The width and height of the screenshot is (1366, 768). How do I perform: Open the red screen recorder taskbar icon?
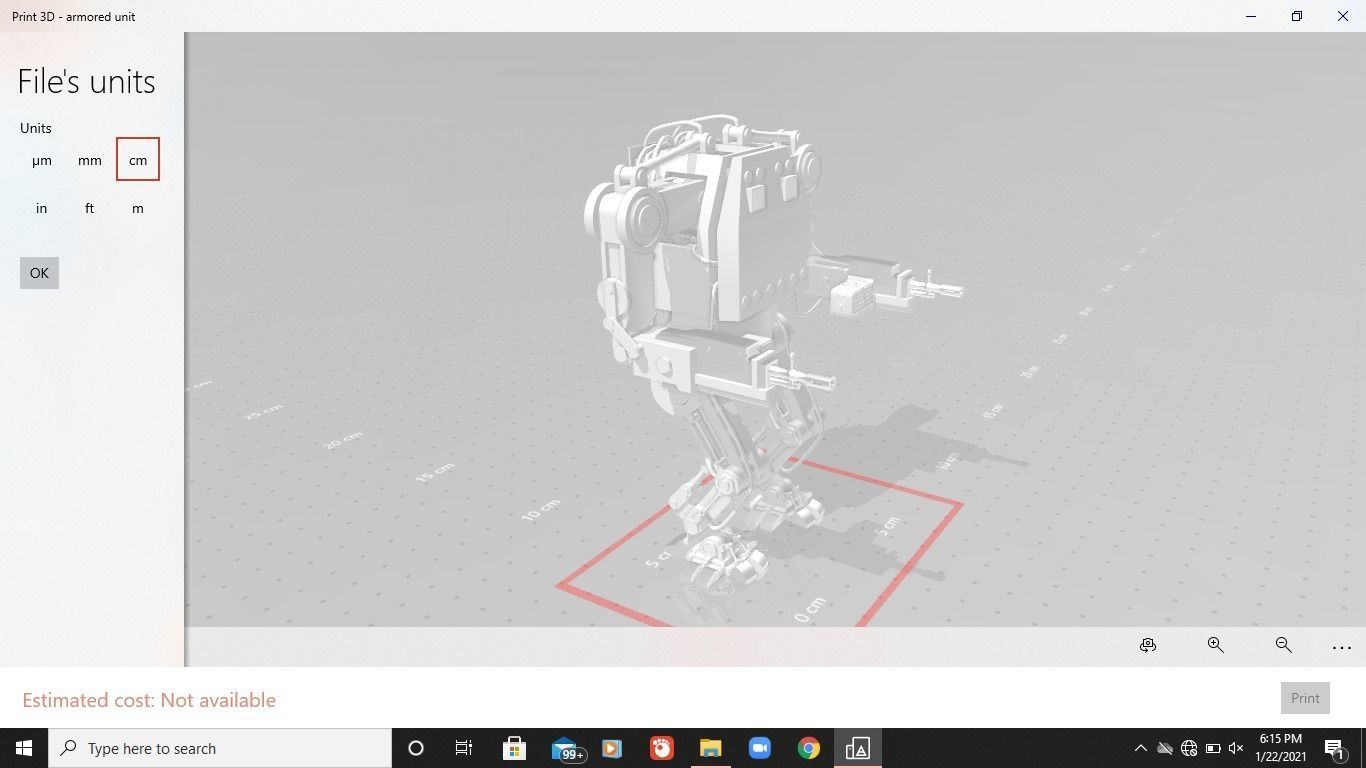tap(661, 748)
